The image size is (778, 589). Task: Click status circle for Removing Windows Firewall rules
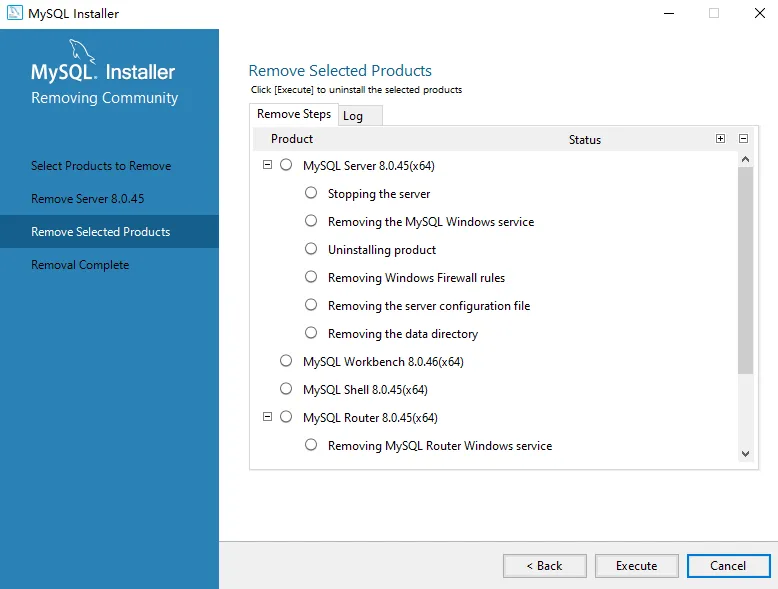pyautogui.click(x=311, y=277)
